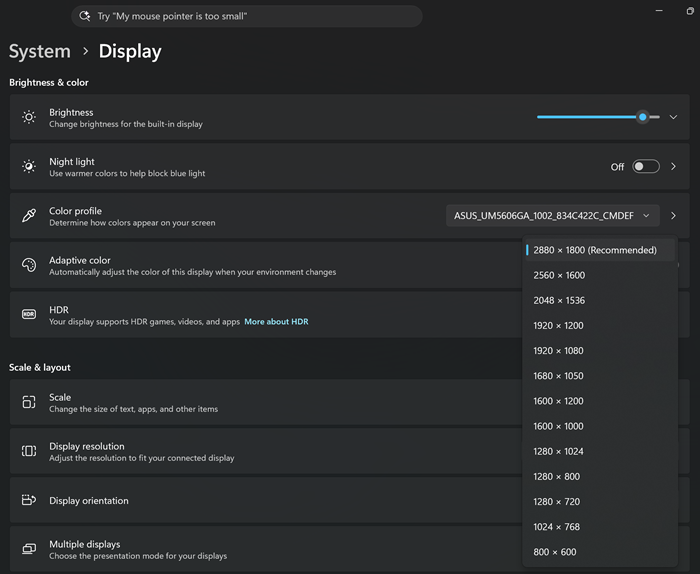This screenshot has height=574, width=700.
Task: Click the Color profile eyedropper icon
Action: coord(29,216)
